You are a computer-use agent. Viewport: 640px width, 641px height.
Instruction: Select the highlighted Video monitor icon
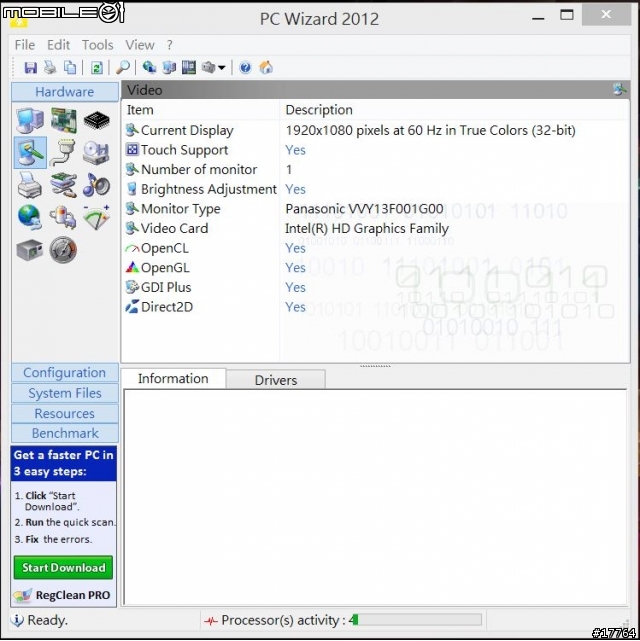30,153
